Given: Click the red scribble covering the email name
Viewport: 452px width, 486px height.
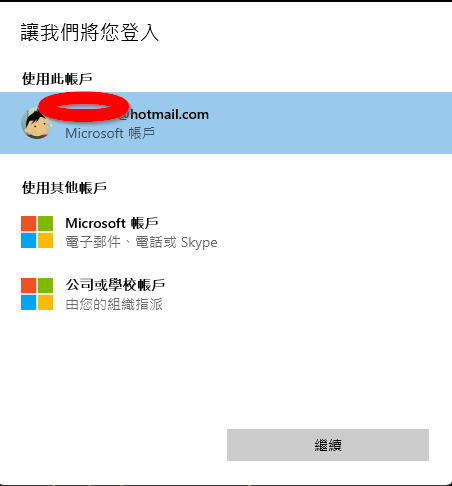Looking at the screenshot, I should (83, 107).
